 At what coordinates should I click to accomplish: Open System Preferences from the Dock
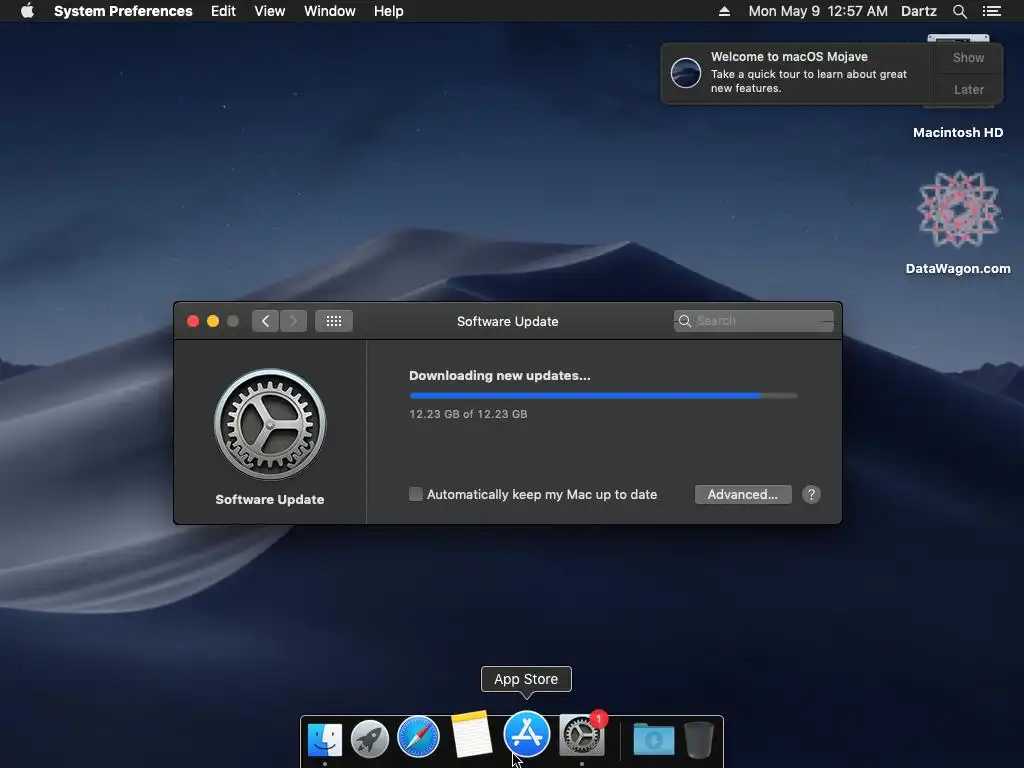point(582,736)
